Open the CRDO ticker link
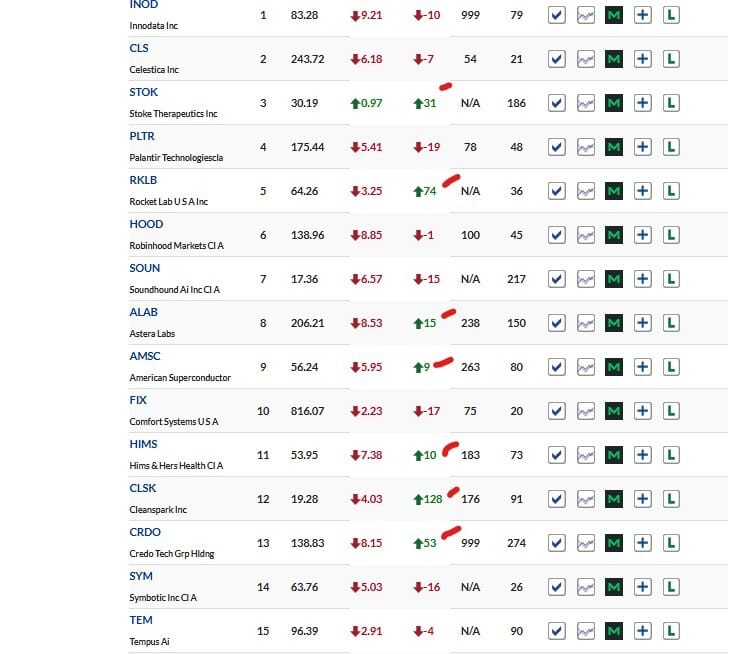The height and width of the screenshot is (654, 753). (x=145, y=533)
